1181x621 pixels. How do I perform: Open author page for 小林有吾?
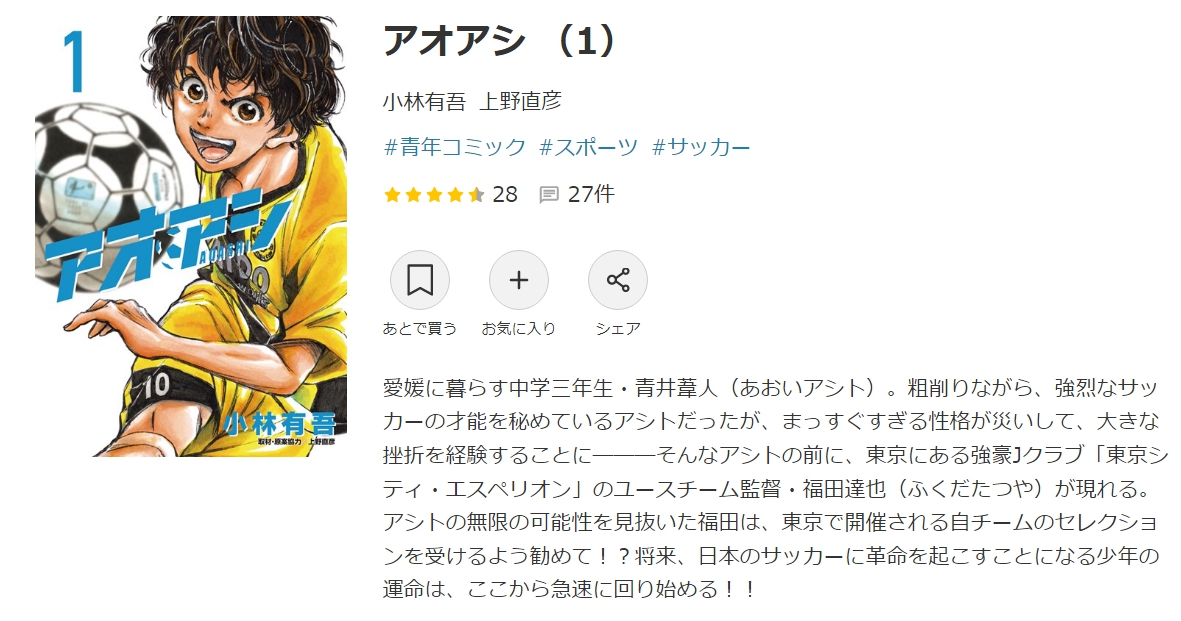coord(424,101)
